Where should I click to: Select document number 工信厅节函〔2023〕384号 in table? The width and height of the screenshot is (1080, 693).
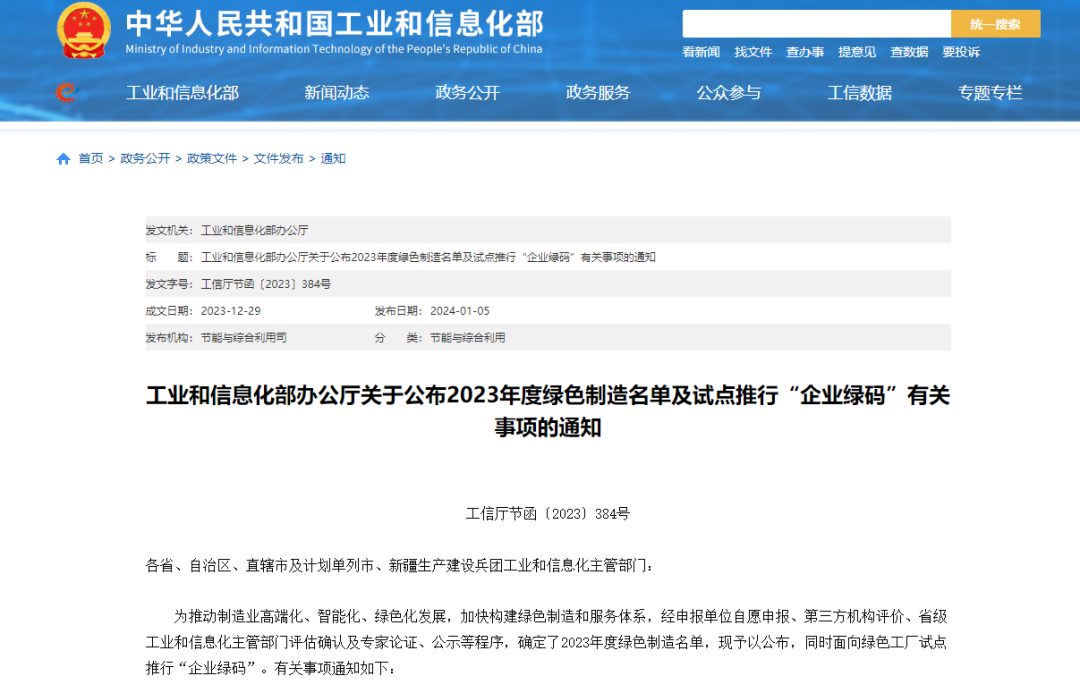click(266, 284)
